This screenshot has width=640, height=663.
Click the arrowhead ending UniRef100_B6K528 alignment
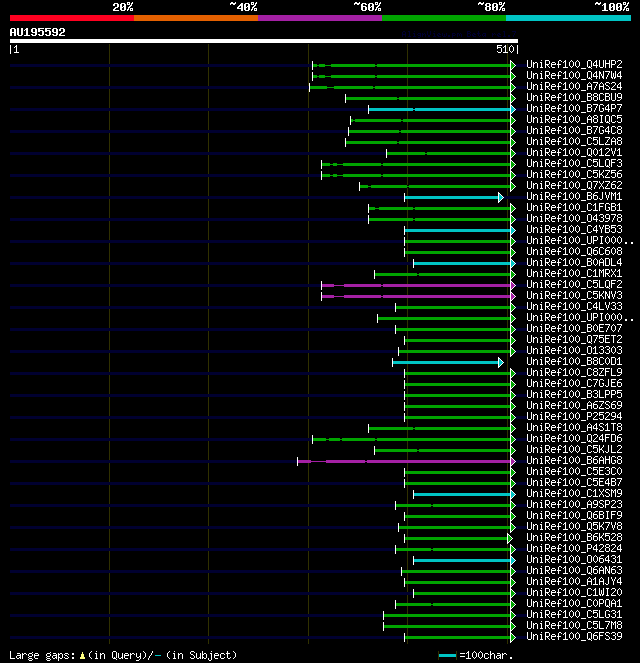point(510,538)
